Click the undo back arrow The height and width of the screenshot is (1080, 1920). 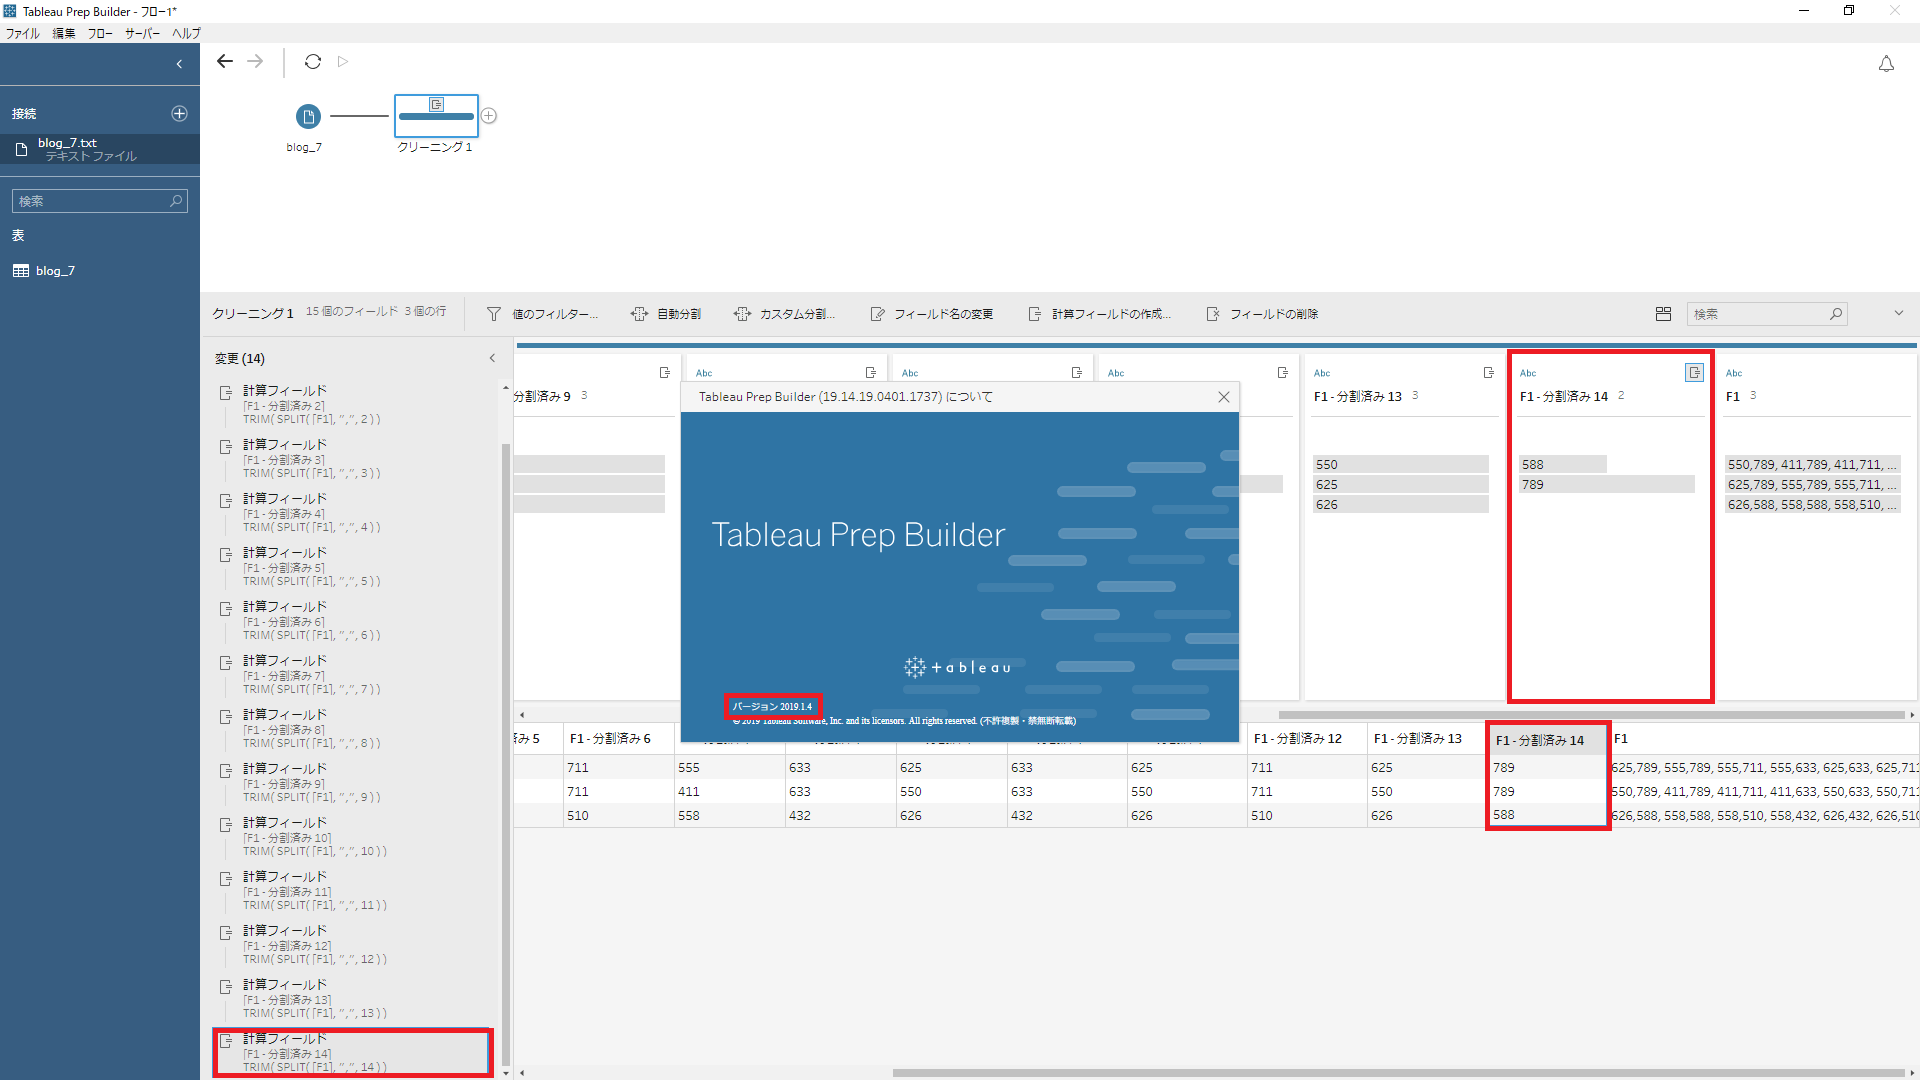click(225, 62)
